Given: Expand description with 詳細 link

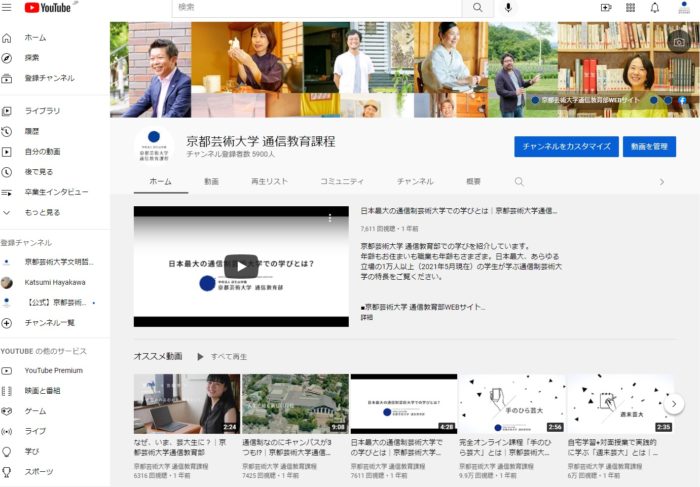Looking at the screenshot, I should (367, 317).
